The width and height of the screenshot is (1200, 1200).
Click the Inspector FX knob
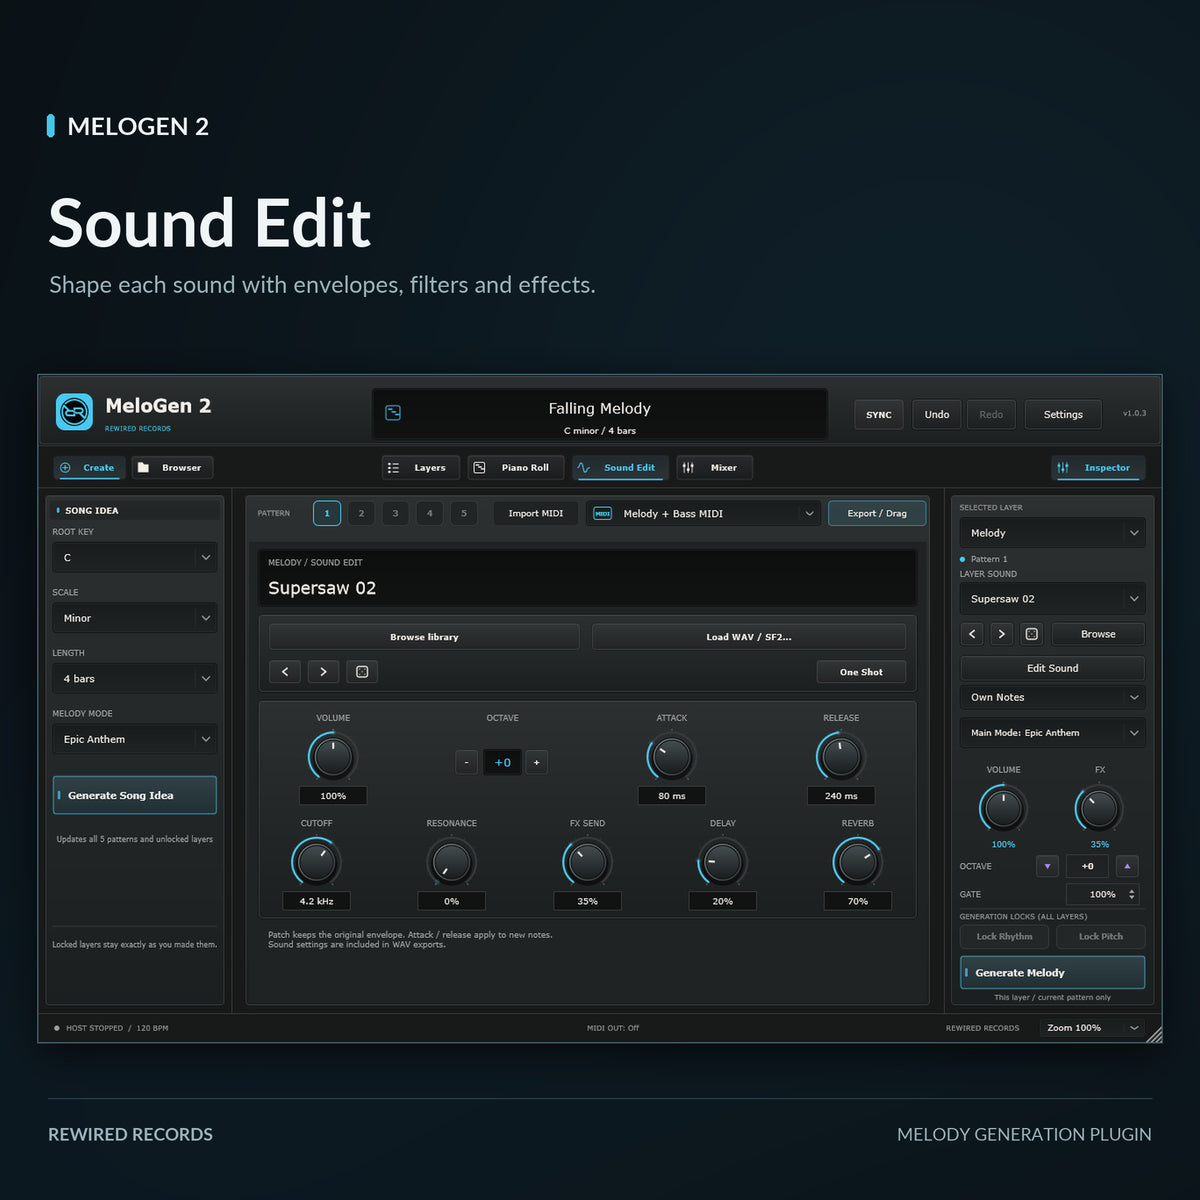[1099, 808]
